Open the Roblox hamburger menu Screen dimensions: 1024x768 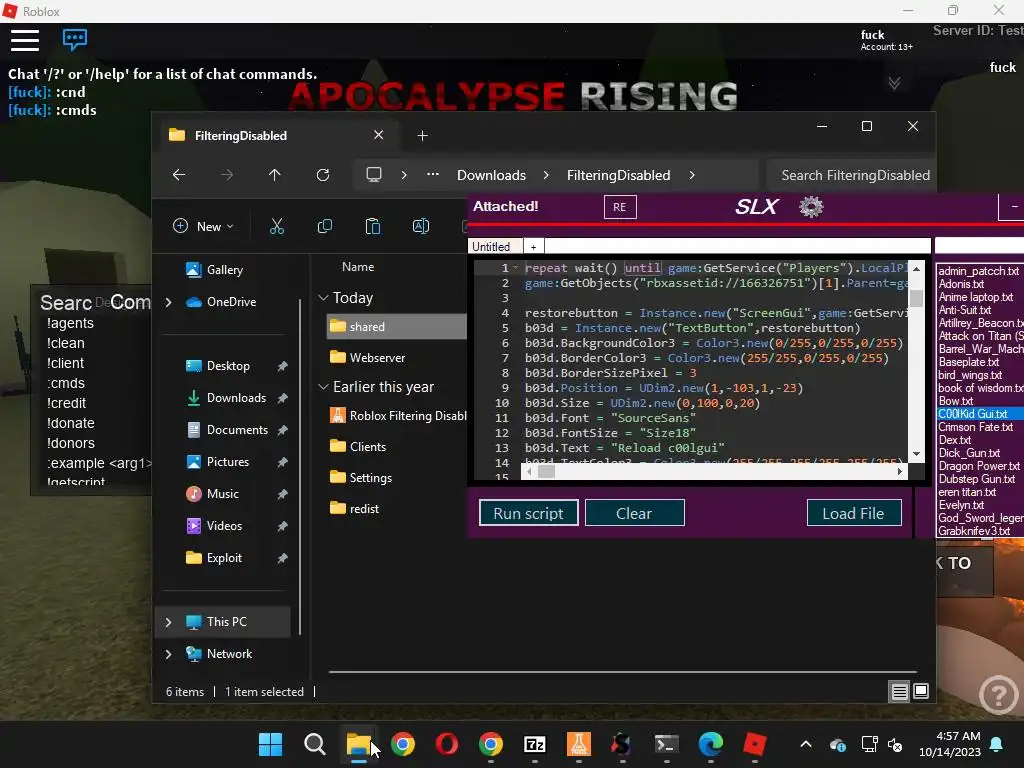25,40
